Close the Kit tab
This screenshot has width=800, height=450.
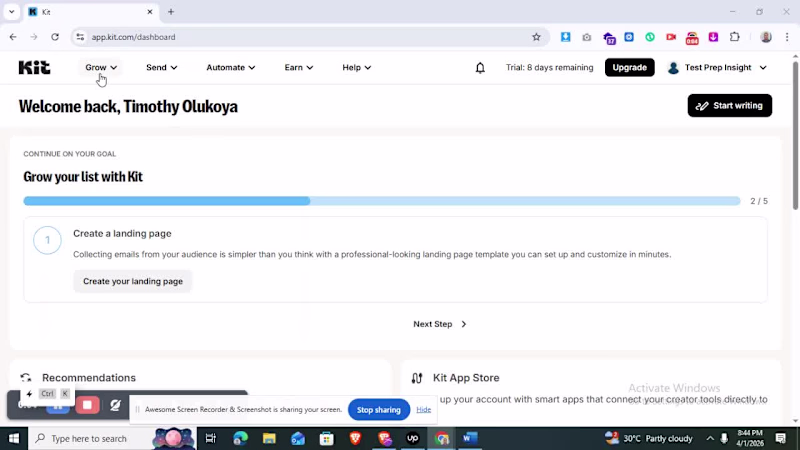tap(150, 12)
